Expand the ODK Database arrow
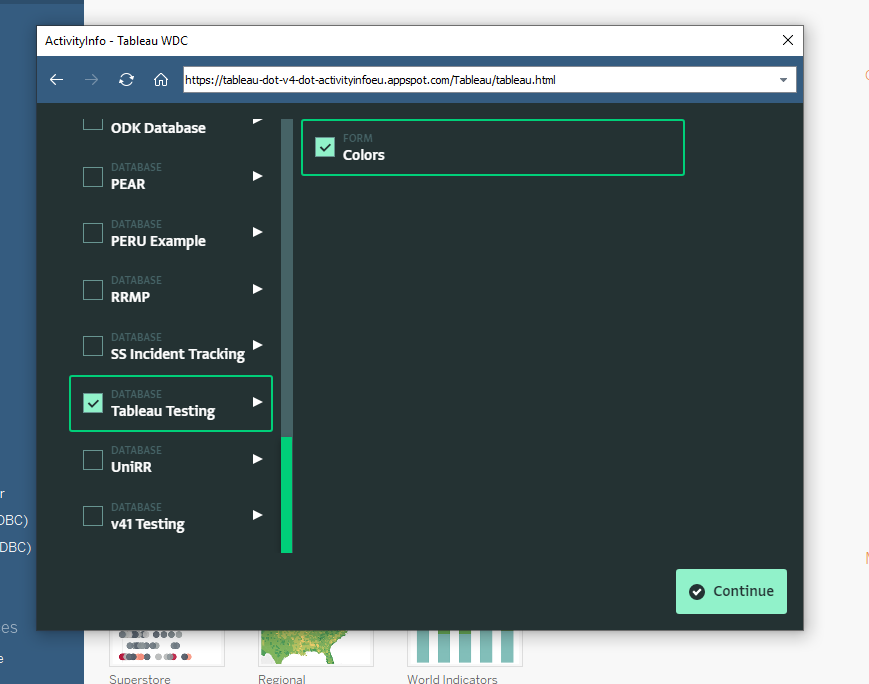Image resolution: width=869 pixels, height=684 pixels. coord(257,121)
